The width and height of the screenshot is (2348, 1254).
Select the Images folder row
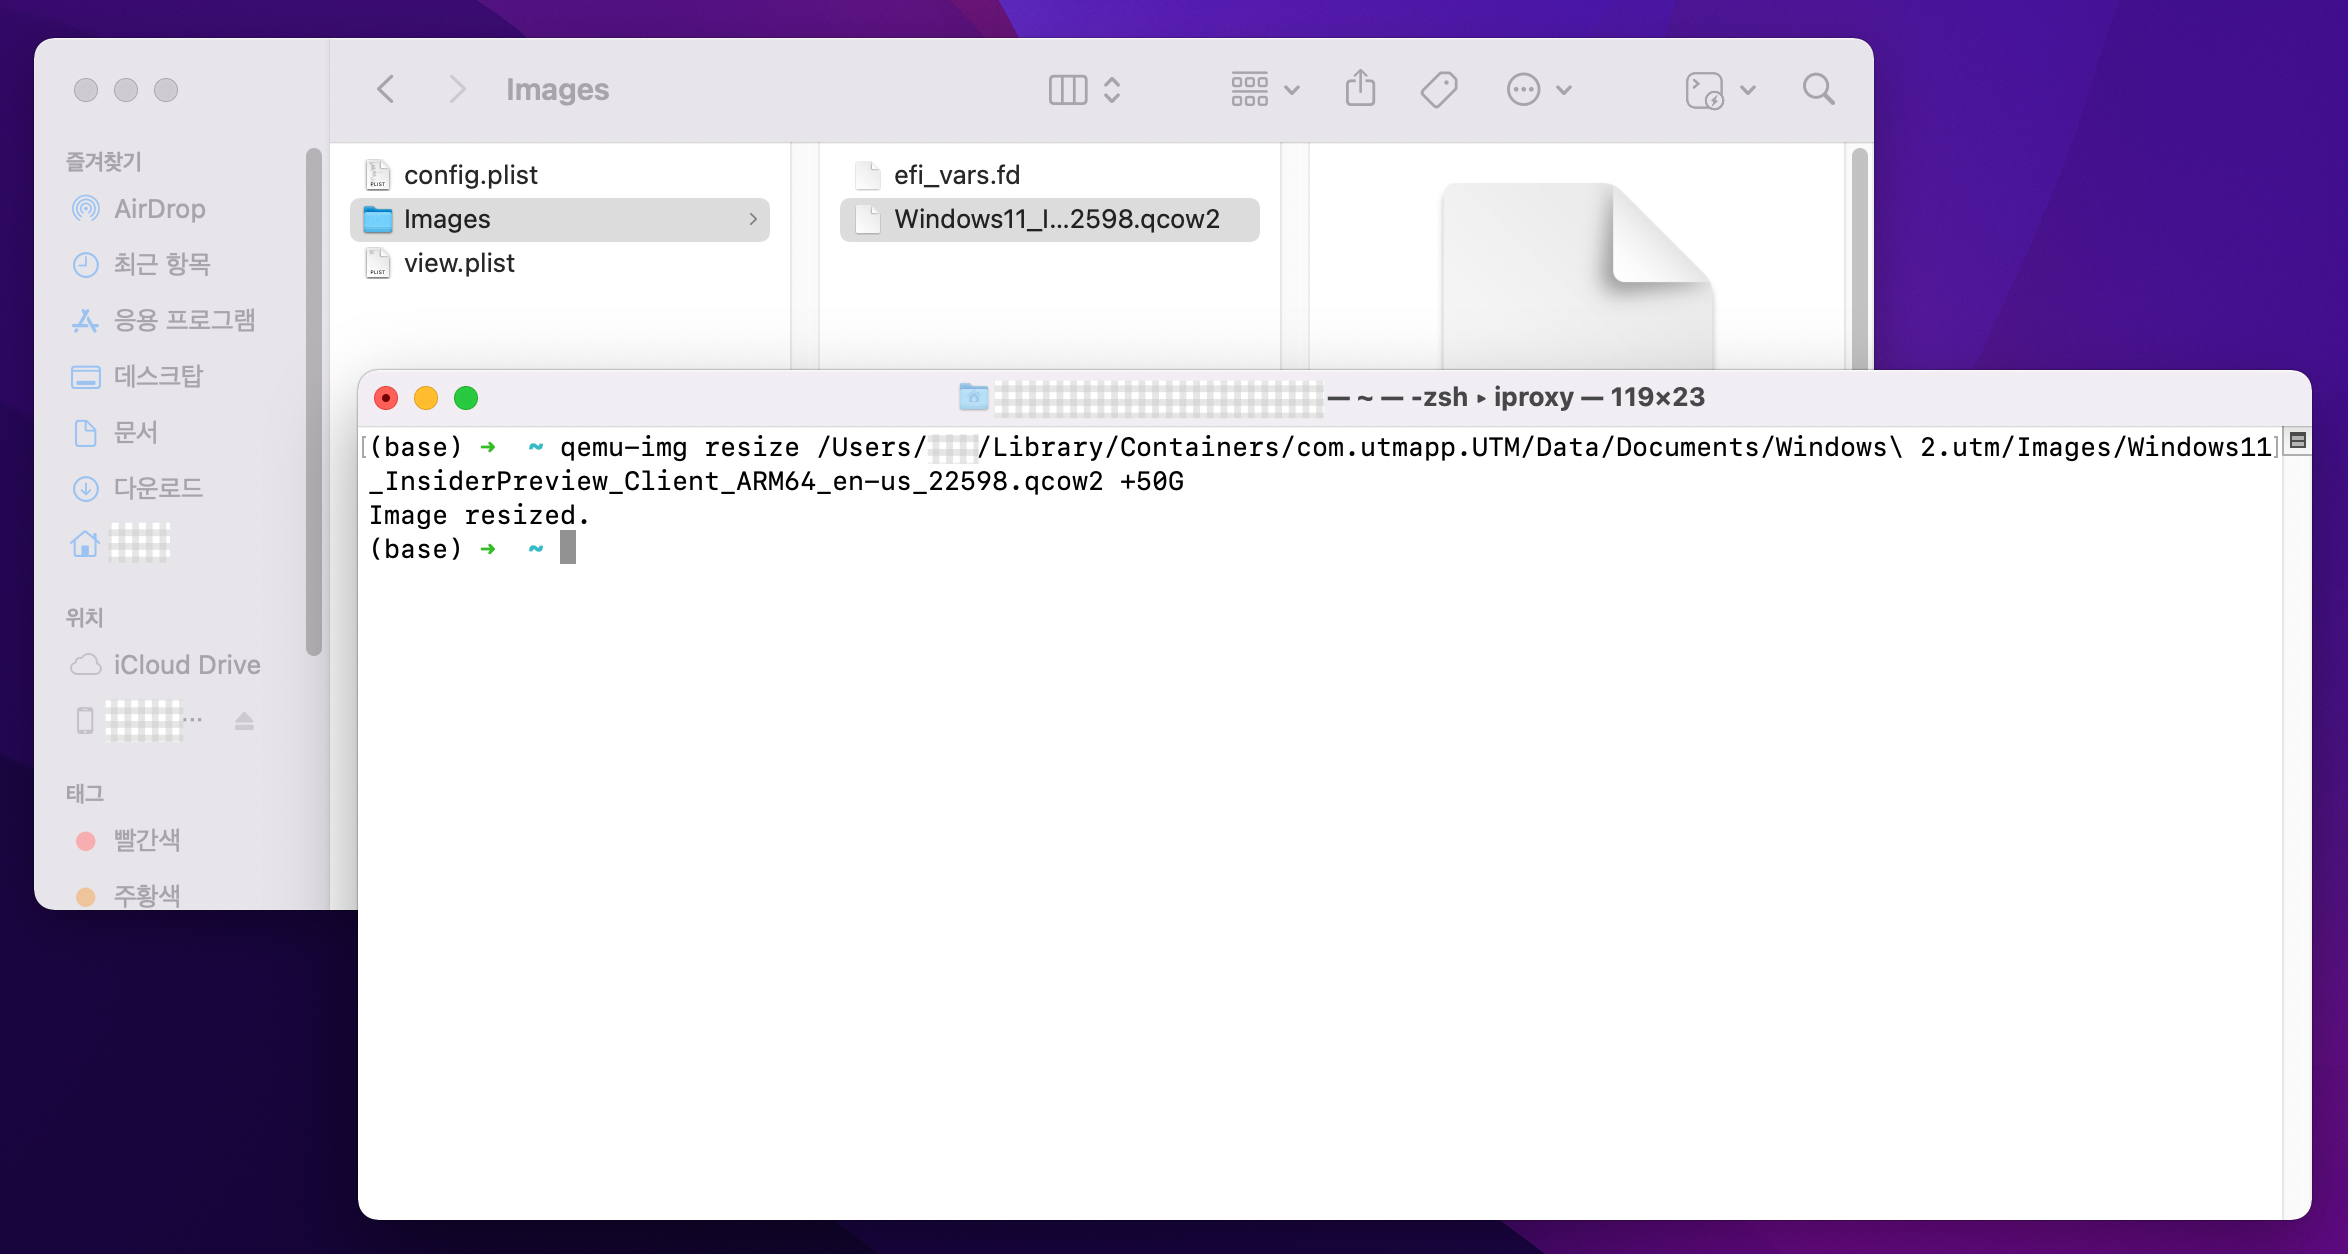pos(560,219)
